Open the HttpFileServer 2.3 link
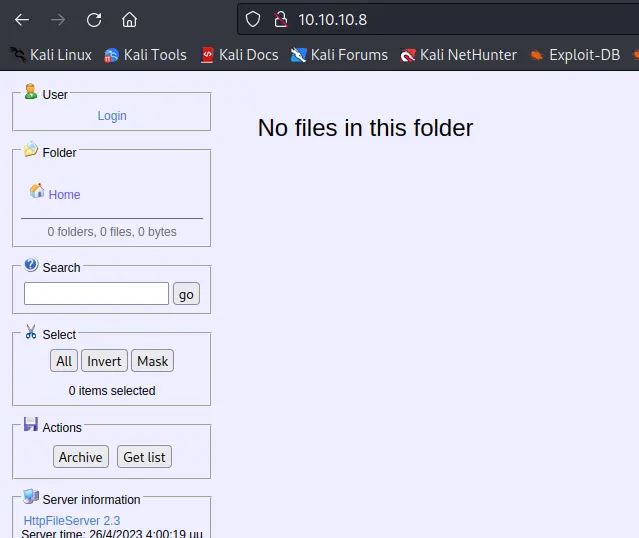The image size is (639, 538). pyautogui.click(x=72, y=520)
